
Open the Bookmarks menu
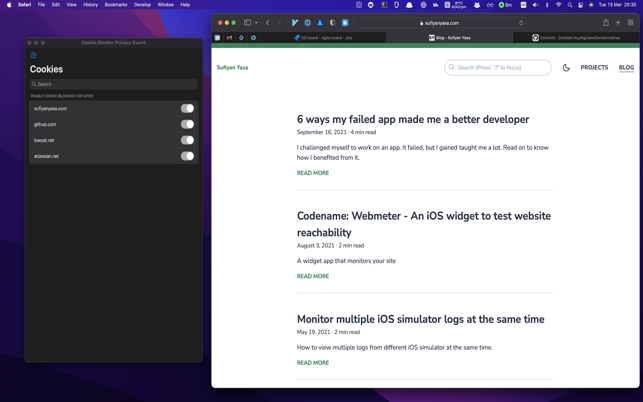[116, 5]
